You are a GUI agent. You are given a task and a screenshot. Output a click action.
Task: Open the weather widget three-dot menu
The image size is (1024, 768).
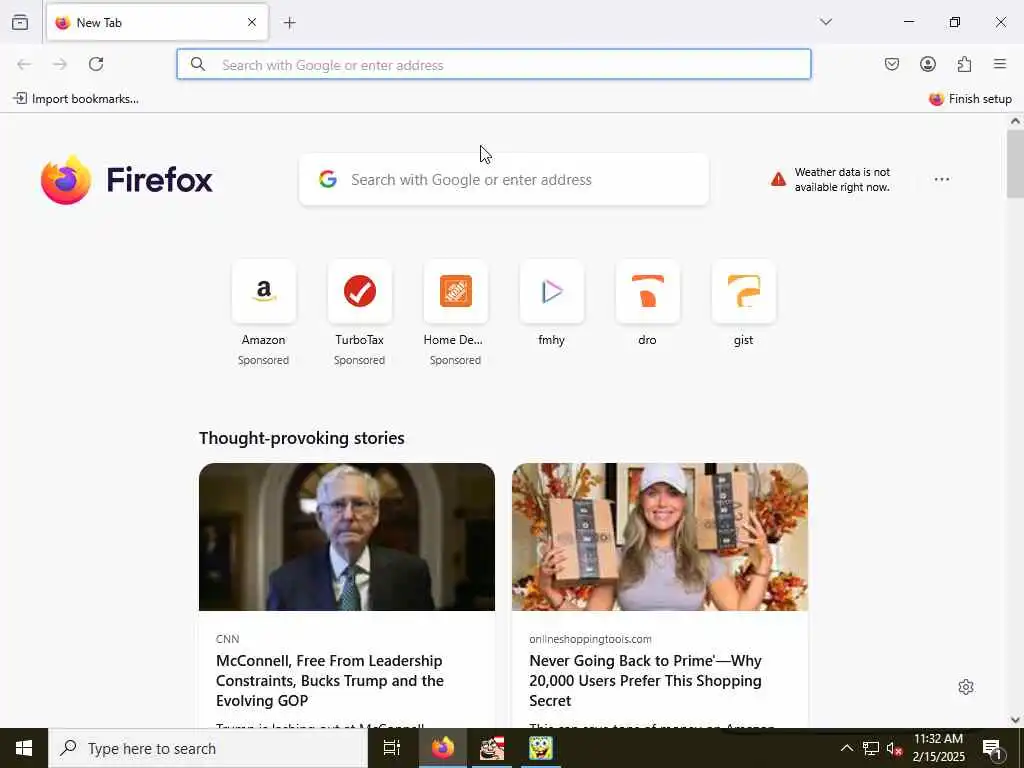[942, 179]
